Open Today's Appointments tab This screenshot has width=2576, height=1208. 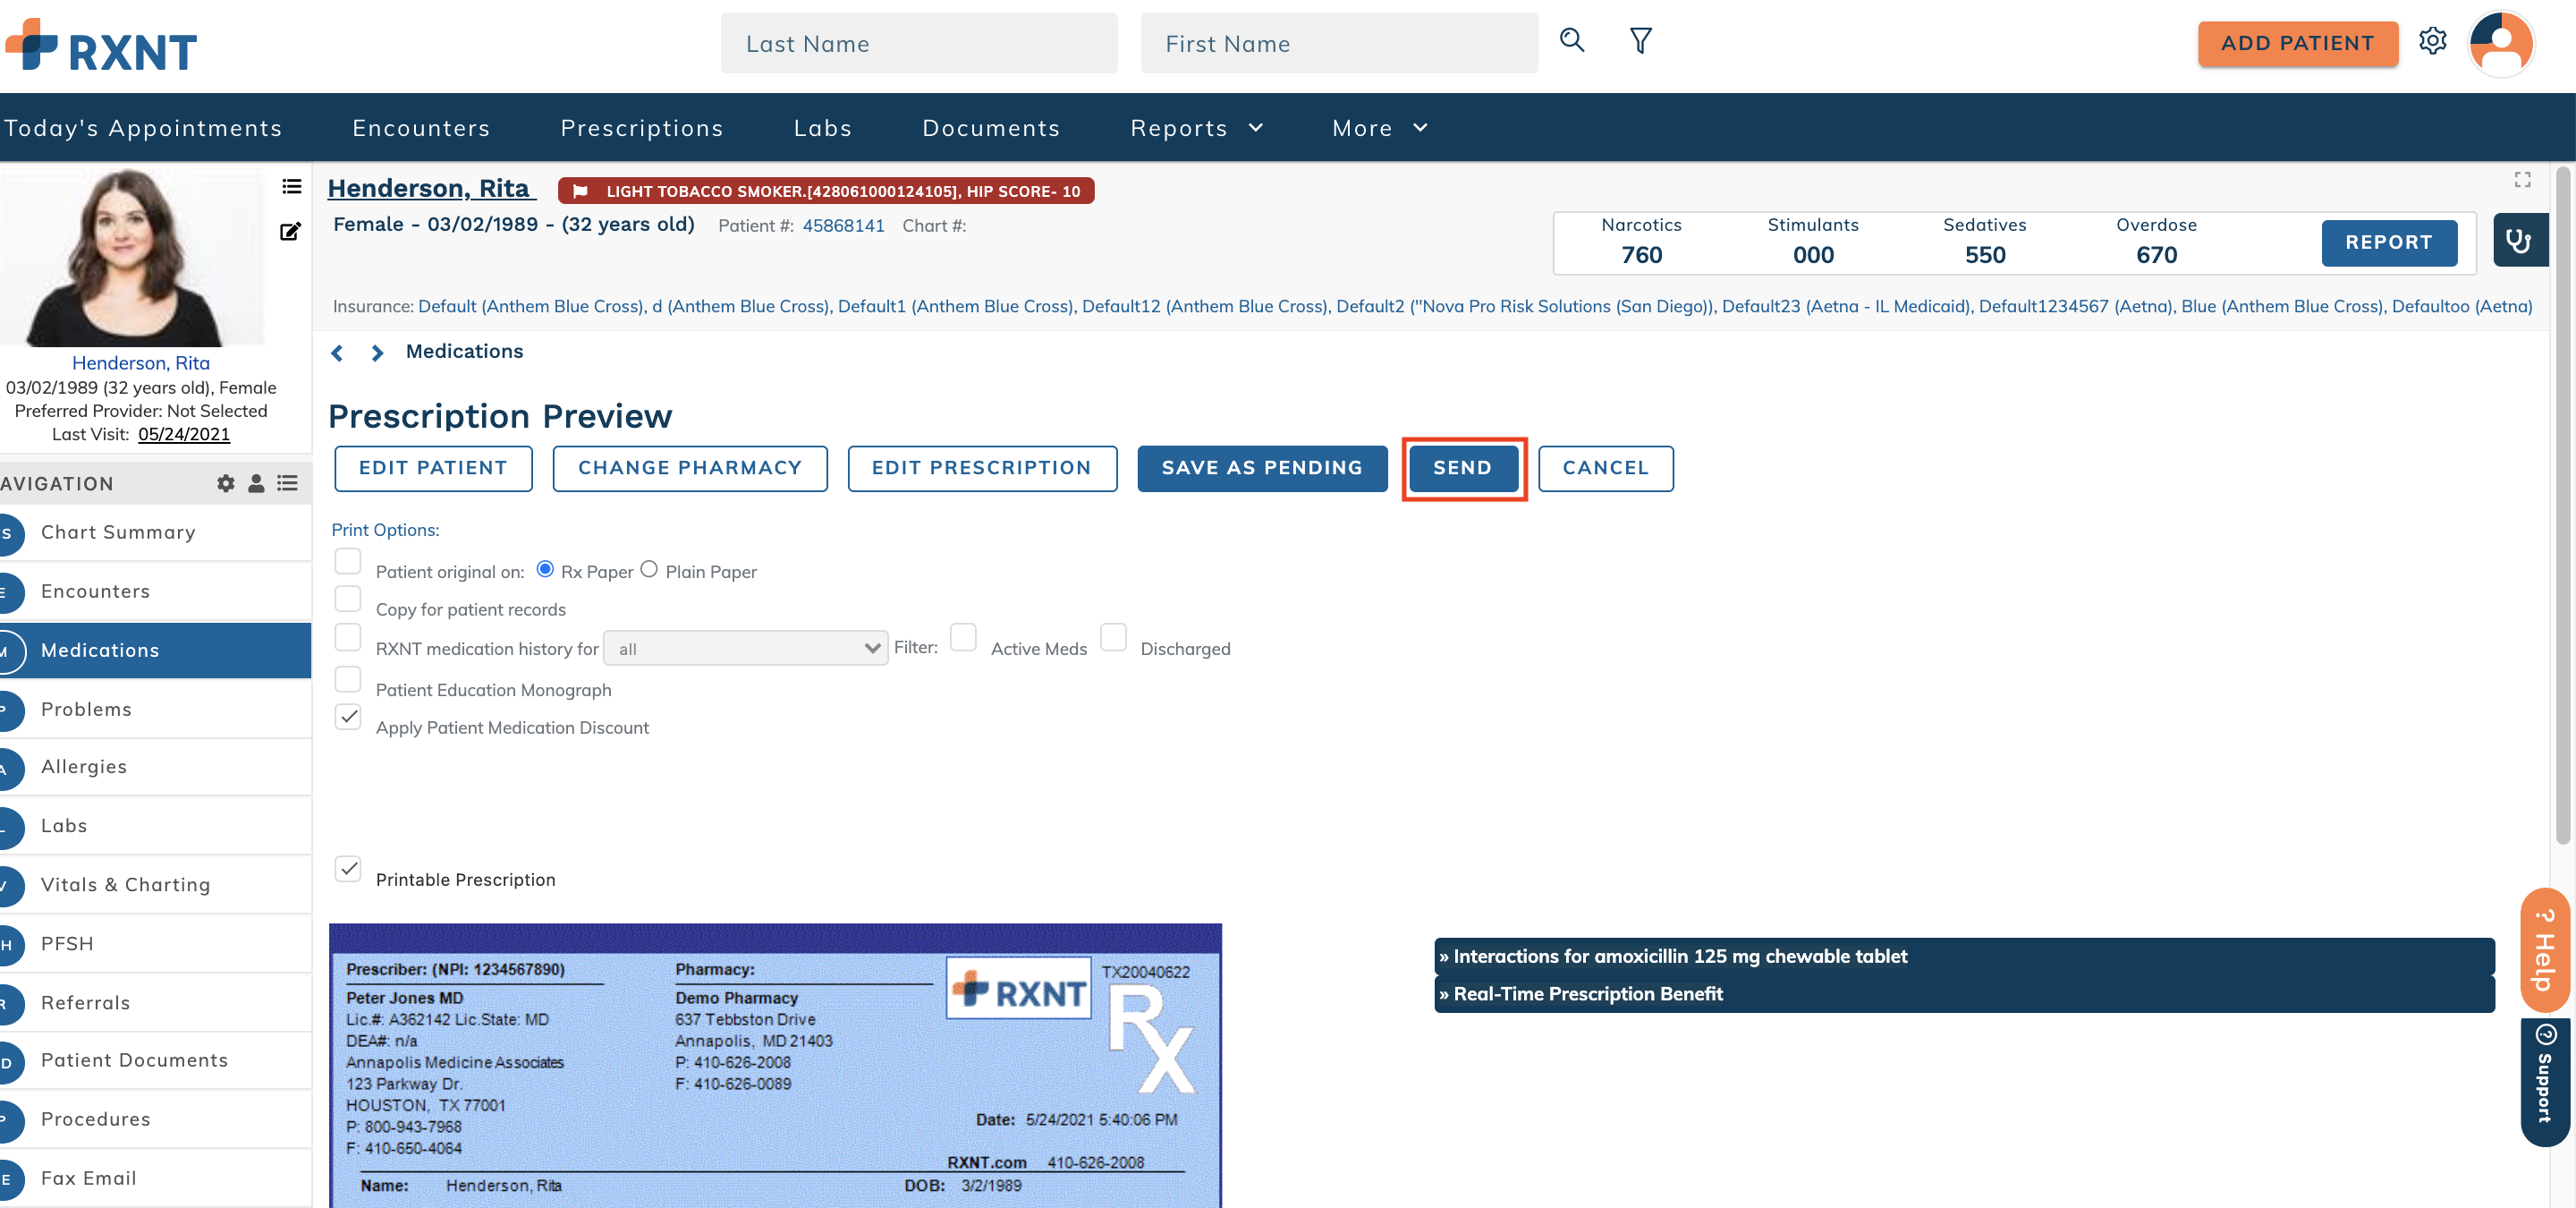(142, 128)
